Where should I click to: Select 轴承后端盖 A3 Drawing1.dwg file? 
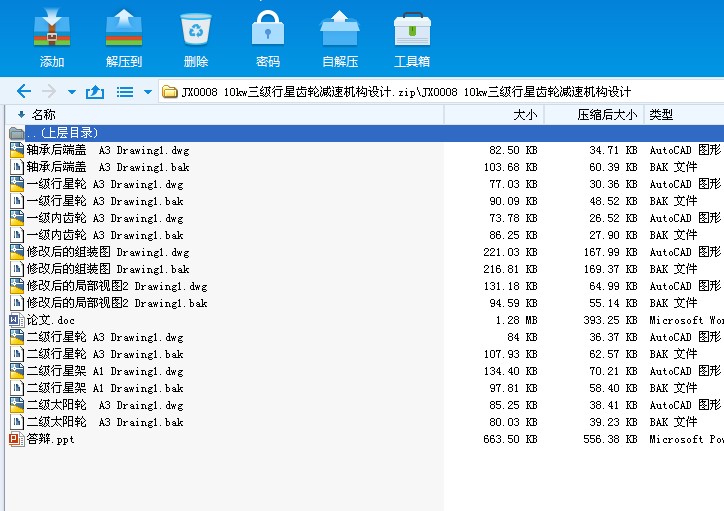tap(108, 150)
